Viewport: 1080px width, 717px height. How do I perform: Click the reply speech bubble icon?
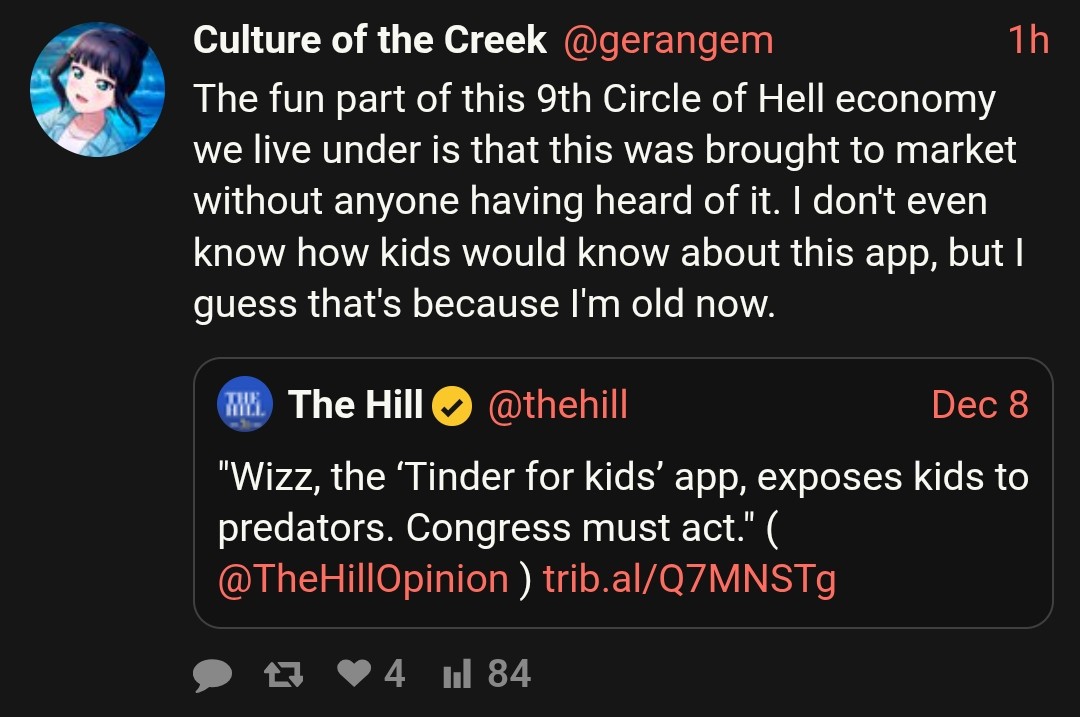[212, 675]
